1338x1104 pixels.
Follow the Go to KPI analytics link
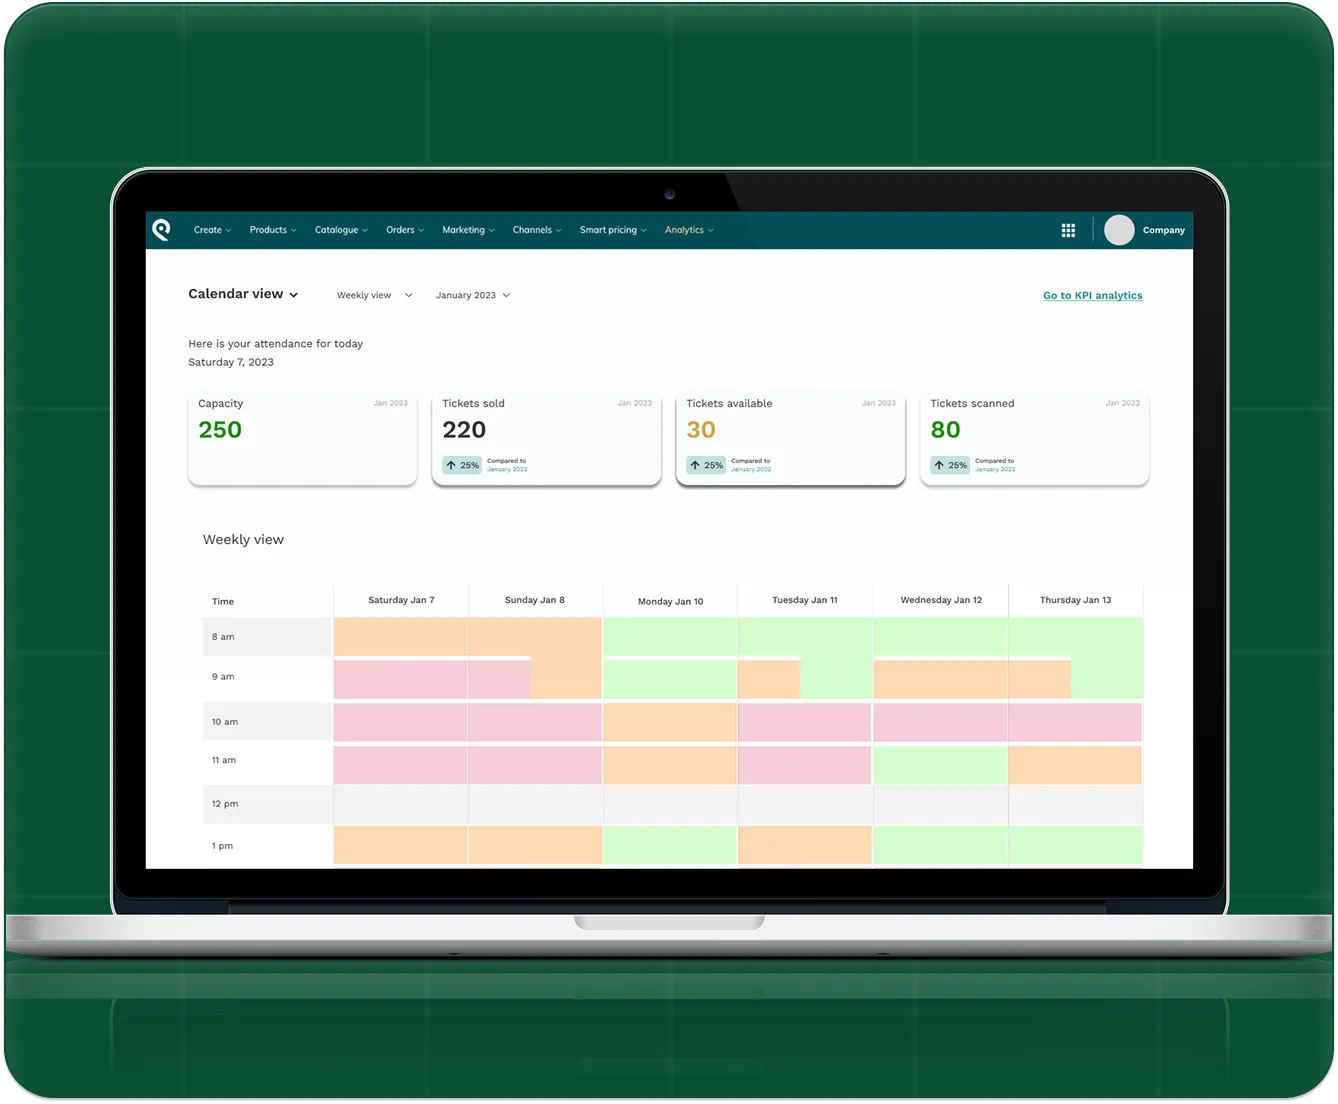click(x=1092, y=295)
